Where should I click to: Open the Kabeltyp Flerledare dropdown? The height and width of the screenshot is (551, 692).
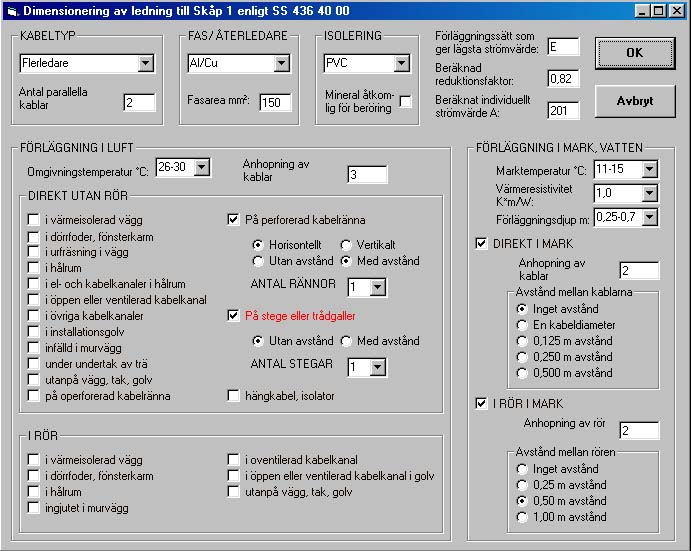(145, 63)
